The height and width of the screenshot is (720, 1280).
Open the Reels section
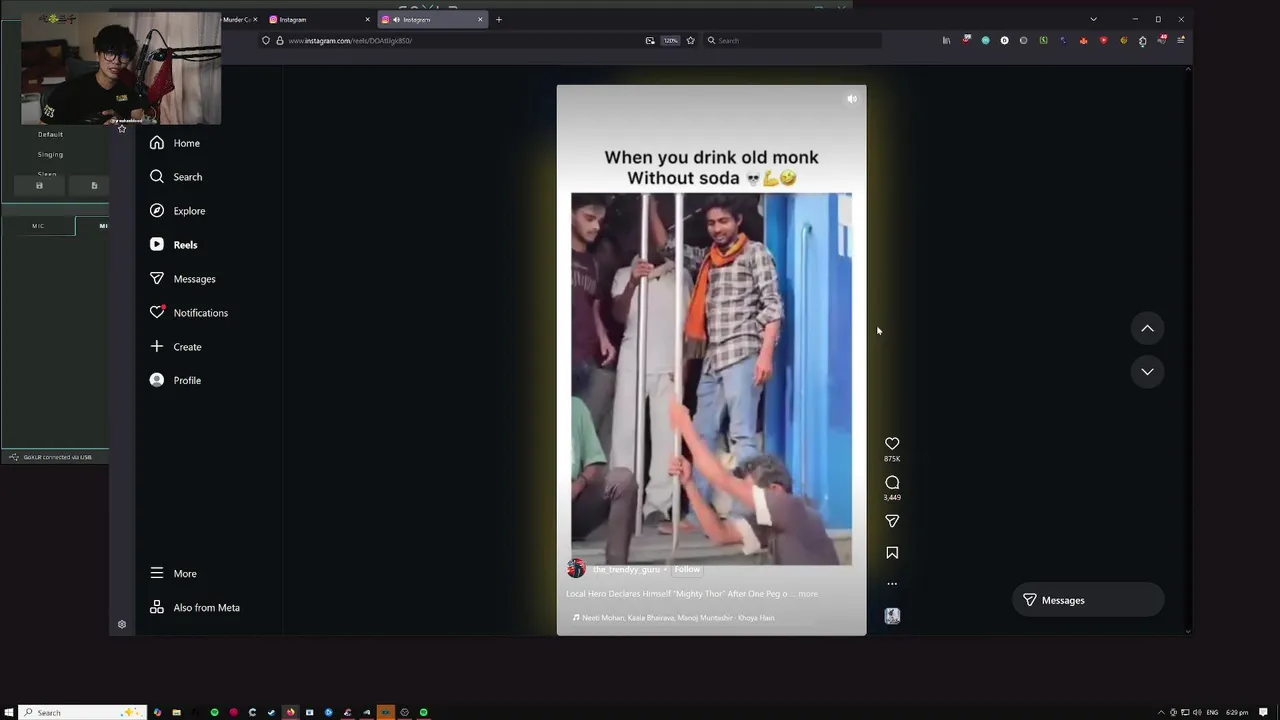[x=174, y=245]
